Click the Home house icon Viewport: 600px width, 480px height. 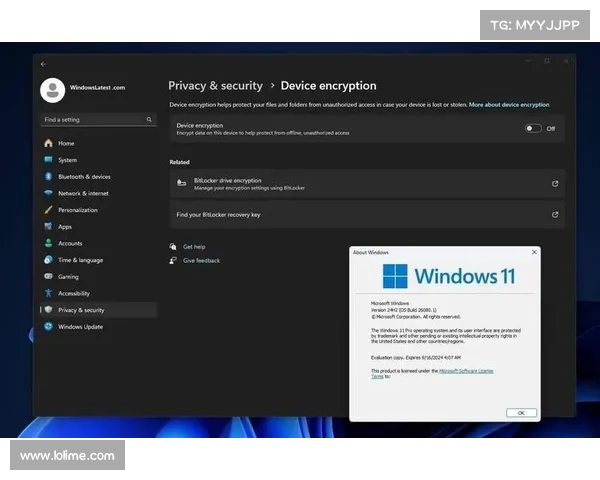coord(48,143)
